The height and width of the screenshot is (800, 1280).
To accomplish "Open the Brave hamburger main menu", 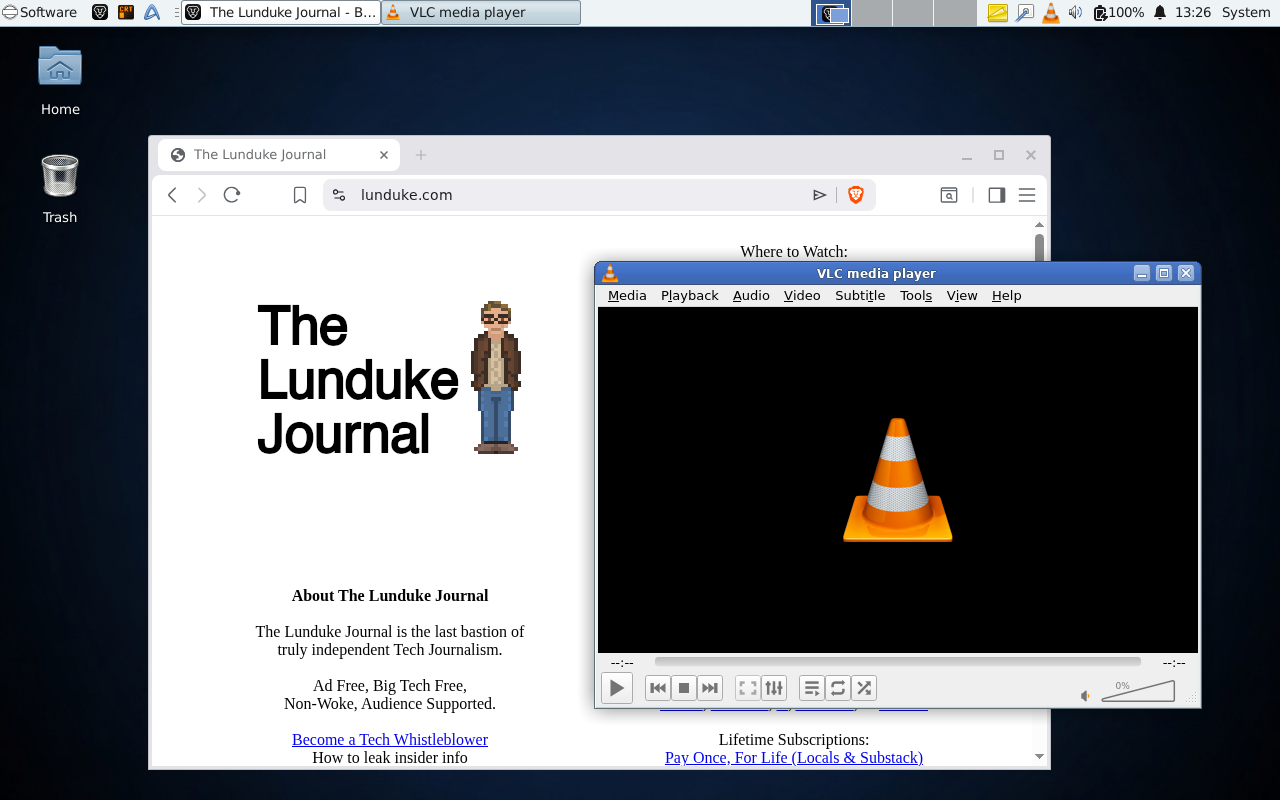I will 1027,195.
